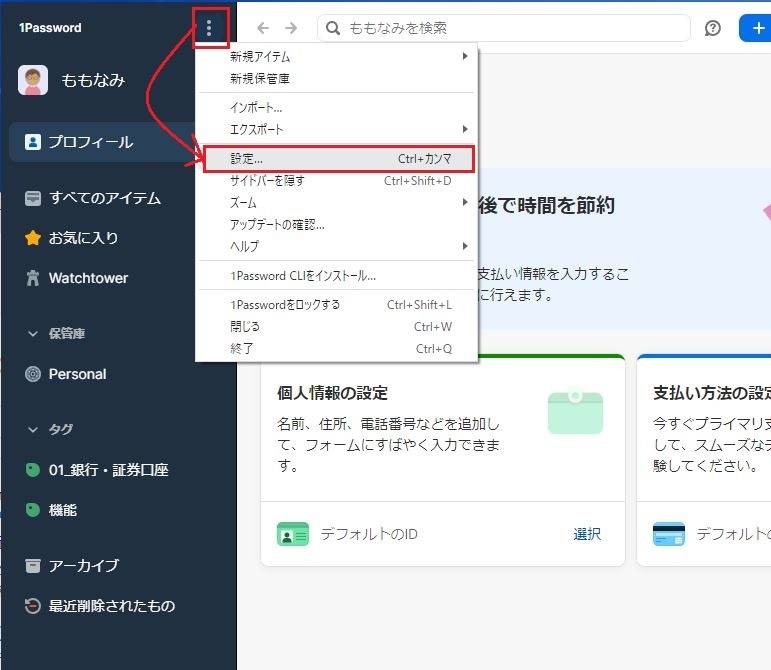771x670 pixels.
Task: Click the ももなみ account avatar
Action: [33, 80]
